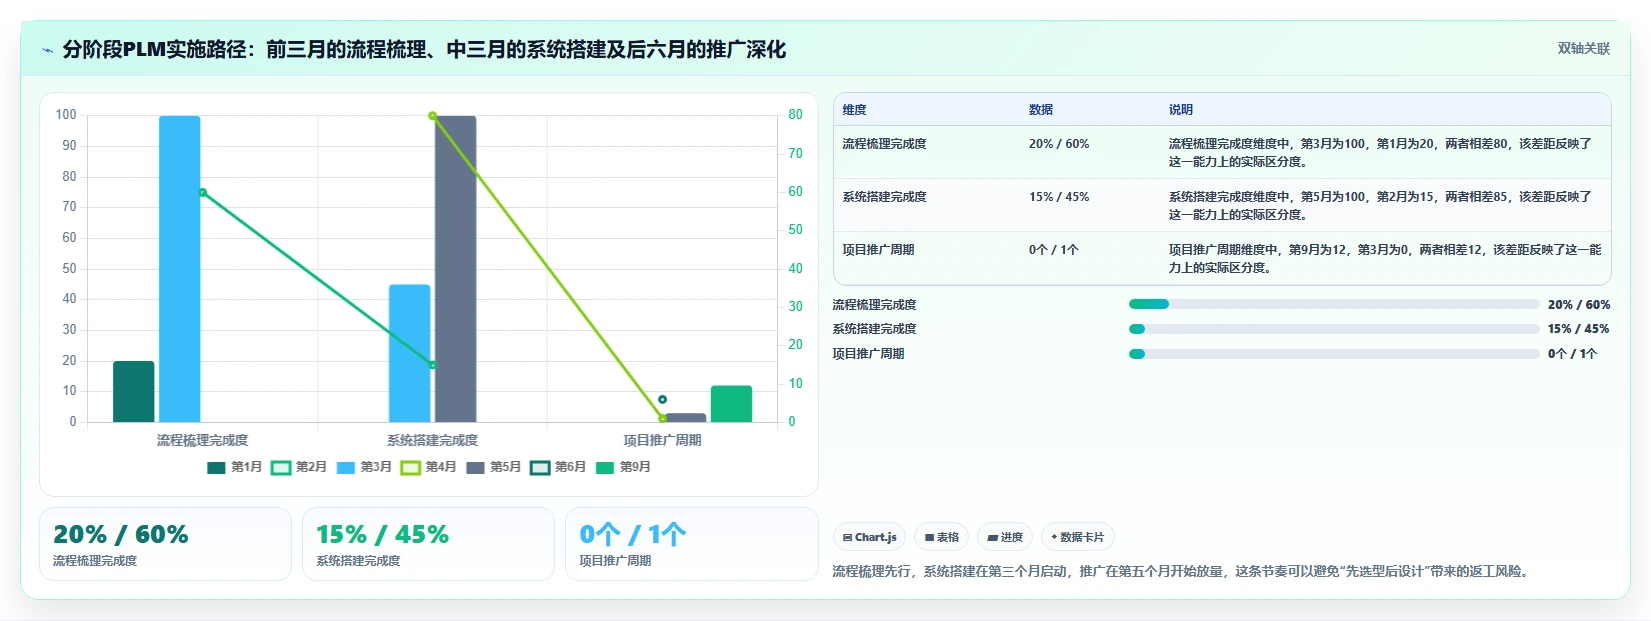Click the footer note starting 流程梳理先行

click(x=1182, y=572)
